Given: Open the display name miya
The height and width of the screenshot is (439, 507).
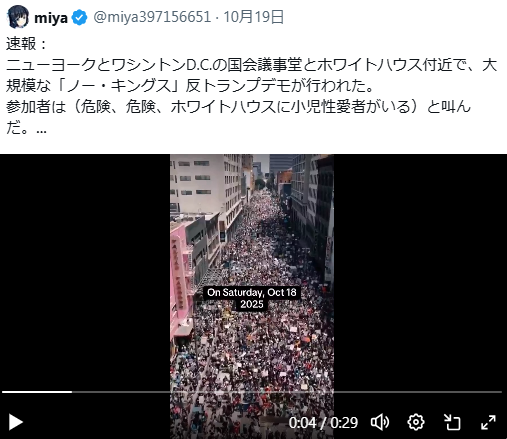Looking at the screenshot, I should click(51, 17).
